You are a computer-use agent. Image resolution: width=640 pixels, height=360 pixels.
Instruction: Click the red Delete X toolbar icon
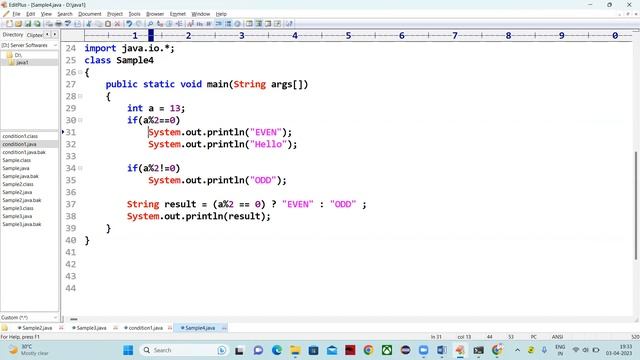pos(117,24)
